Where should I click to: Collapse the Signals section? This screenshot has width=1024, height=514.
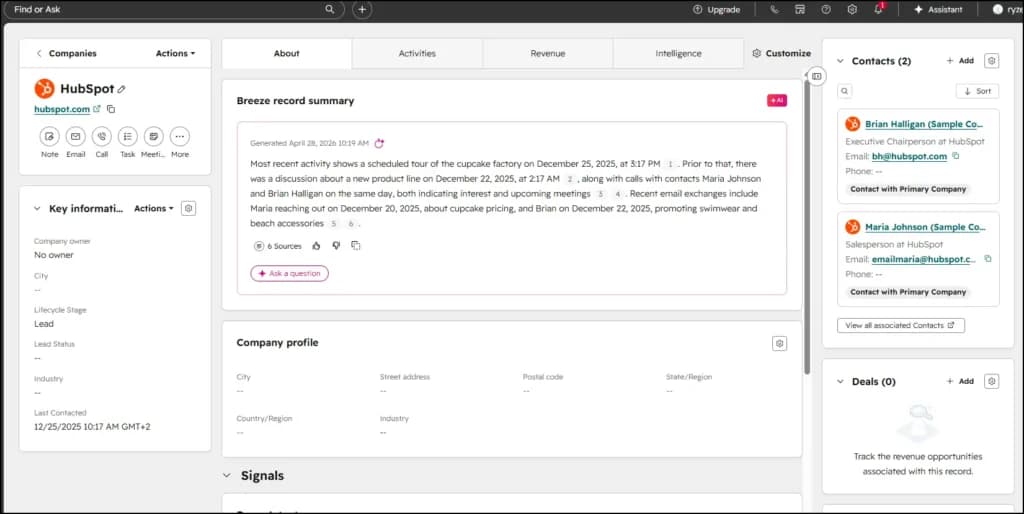[x=227, y=475]
